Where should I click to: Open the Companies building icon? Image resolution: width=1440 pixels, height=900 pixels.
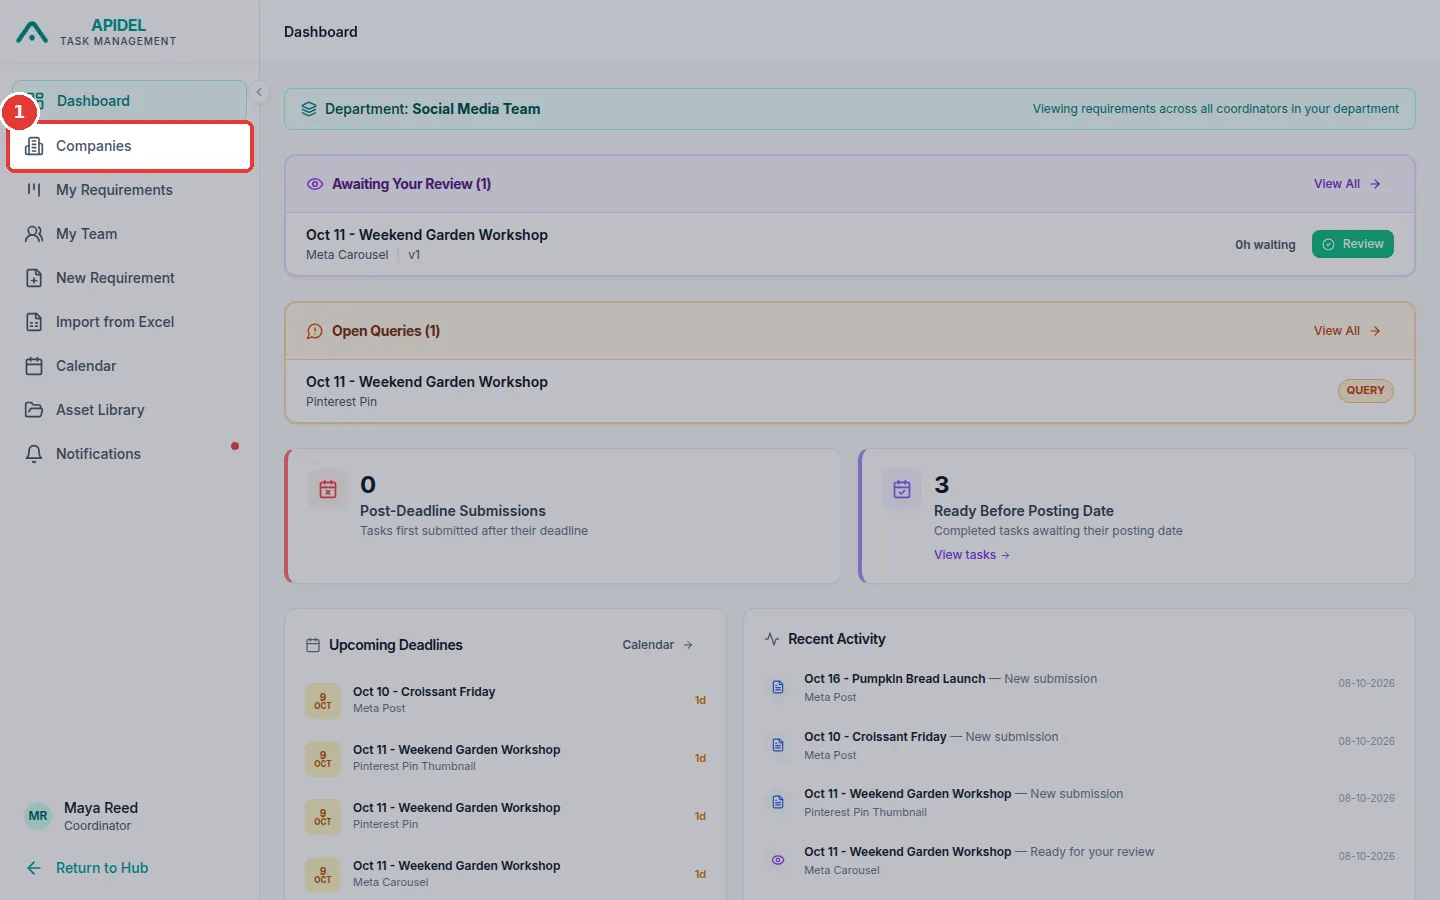coord(34,146)
